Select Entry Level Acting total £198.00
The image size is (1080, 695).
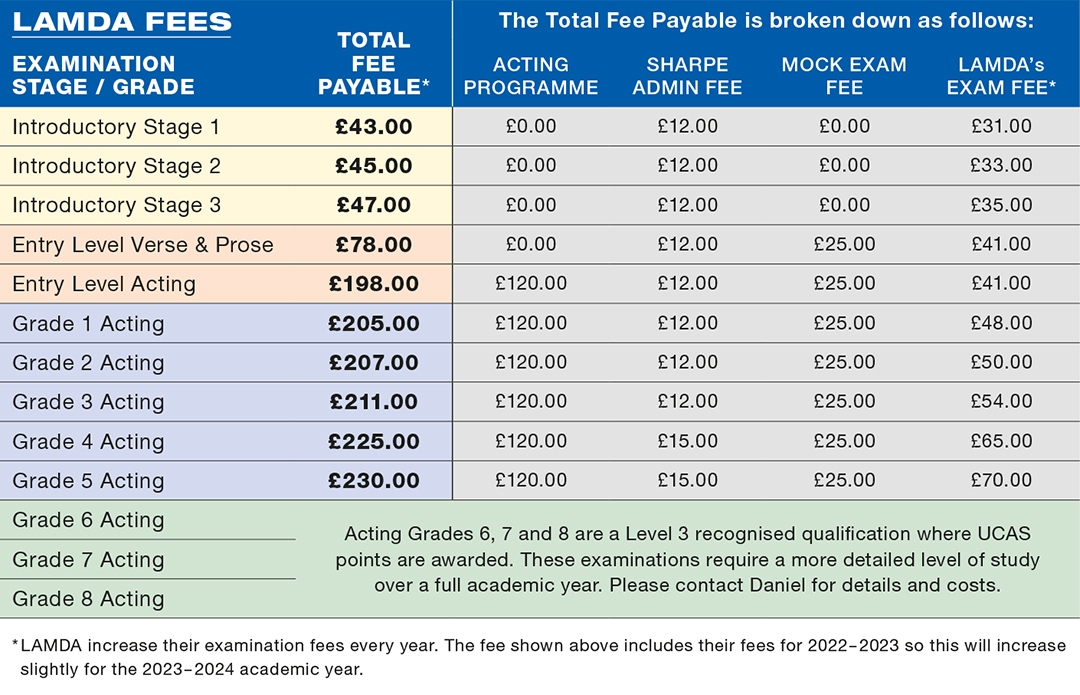(x=374, y=284)
